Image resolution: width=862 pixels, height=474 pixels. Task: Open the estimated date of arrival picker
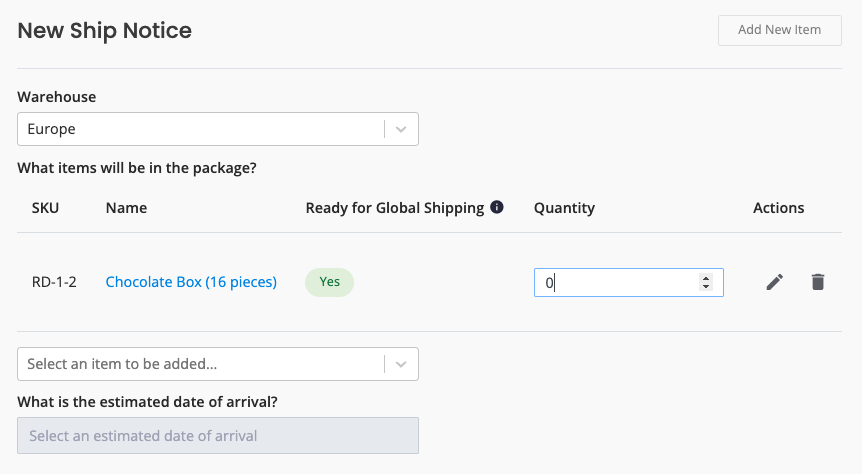pos(218,436)
